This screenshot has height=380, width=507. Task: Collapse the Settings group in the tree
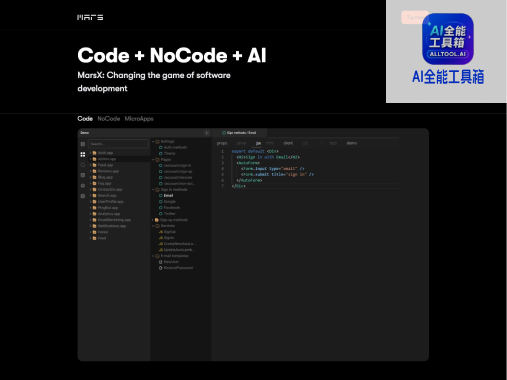(153, 141)
